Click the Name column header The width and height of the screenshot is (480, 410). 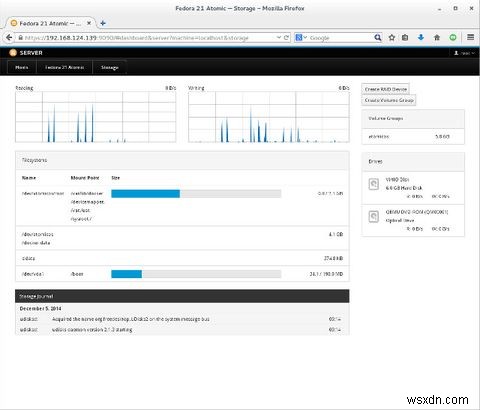[x=29, y=178]
